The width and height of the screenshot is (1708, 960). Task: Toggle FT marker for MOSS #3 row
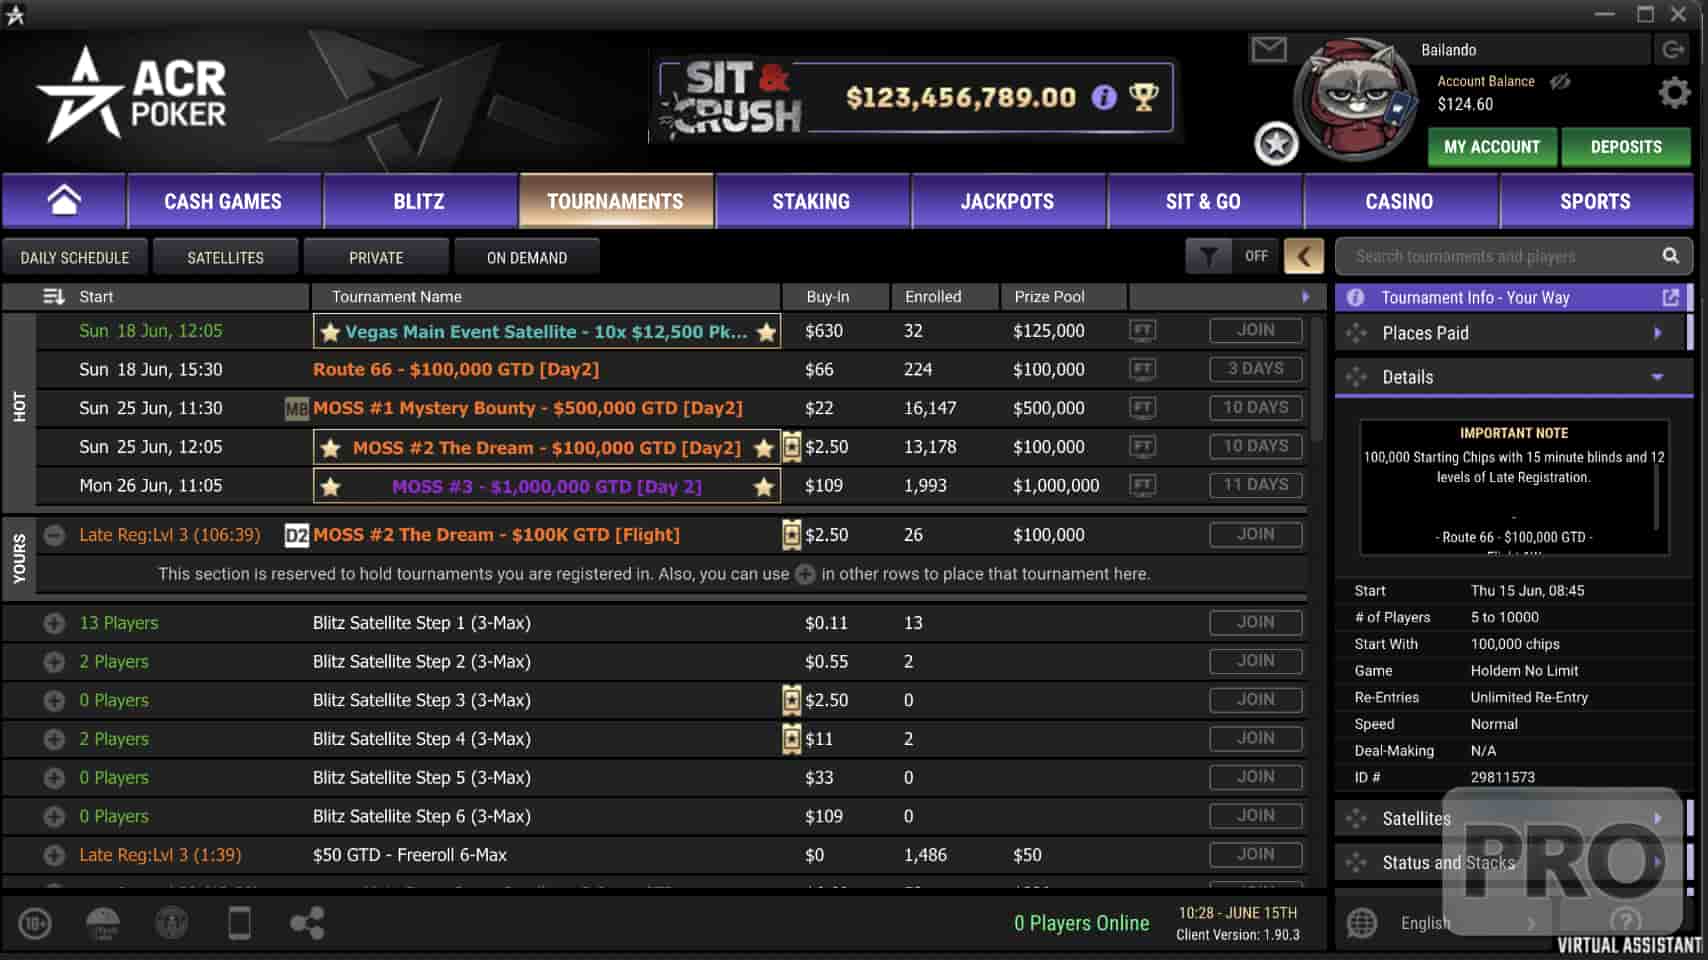(x=1142, y=485)
